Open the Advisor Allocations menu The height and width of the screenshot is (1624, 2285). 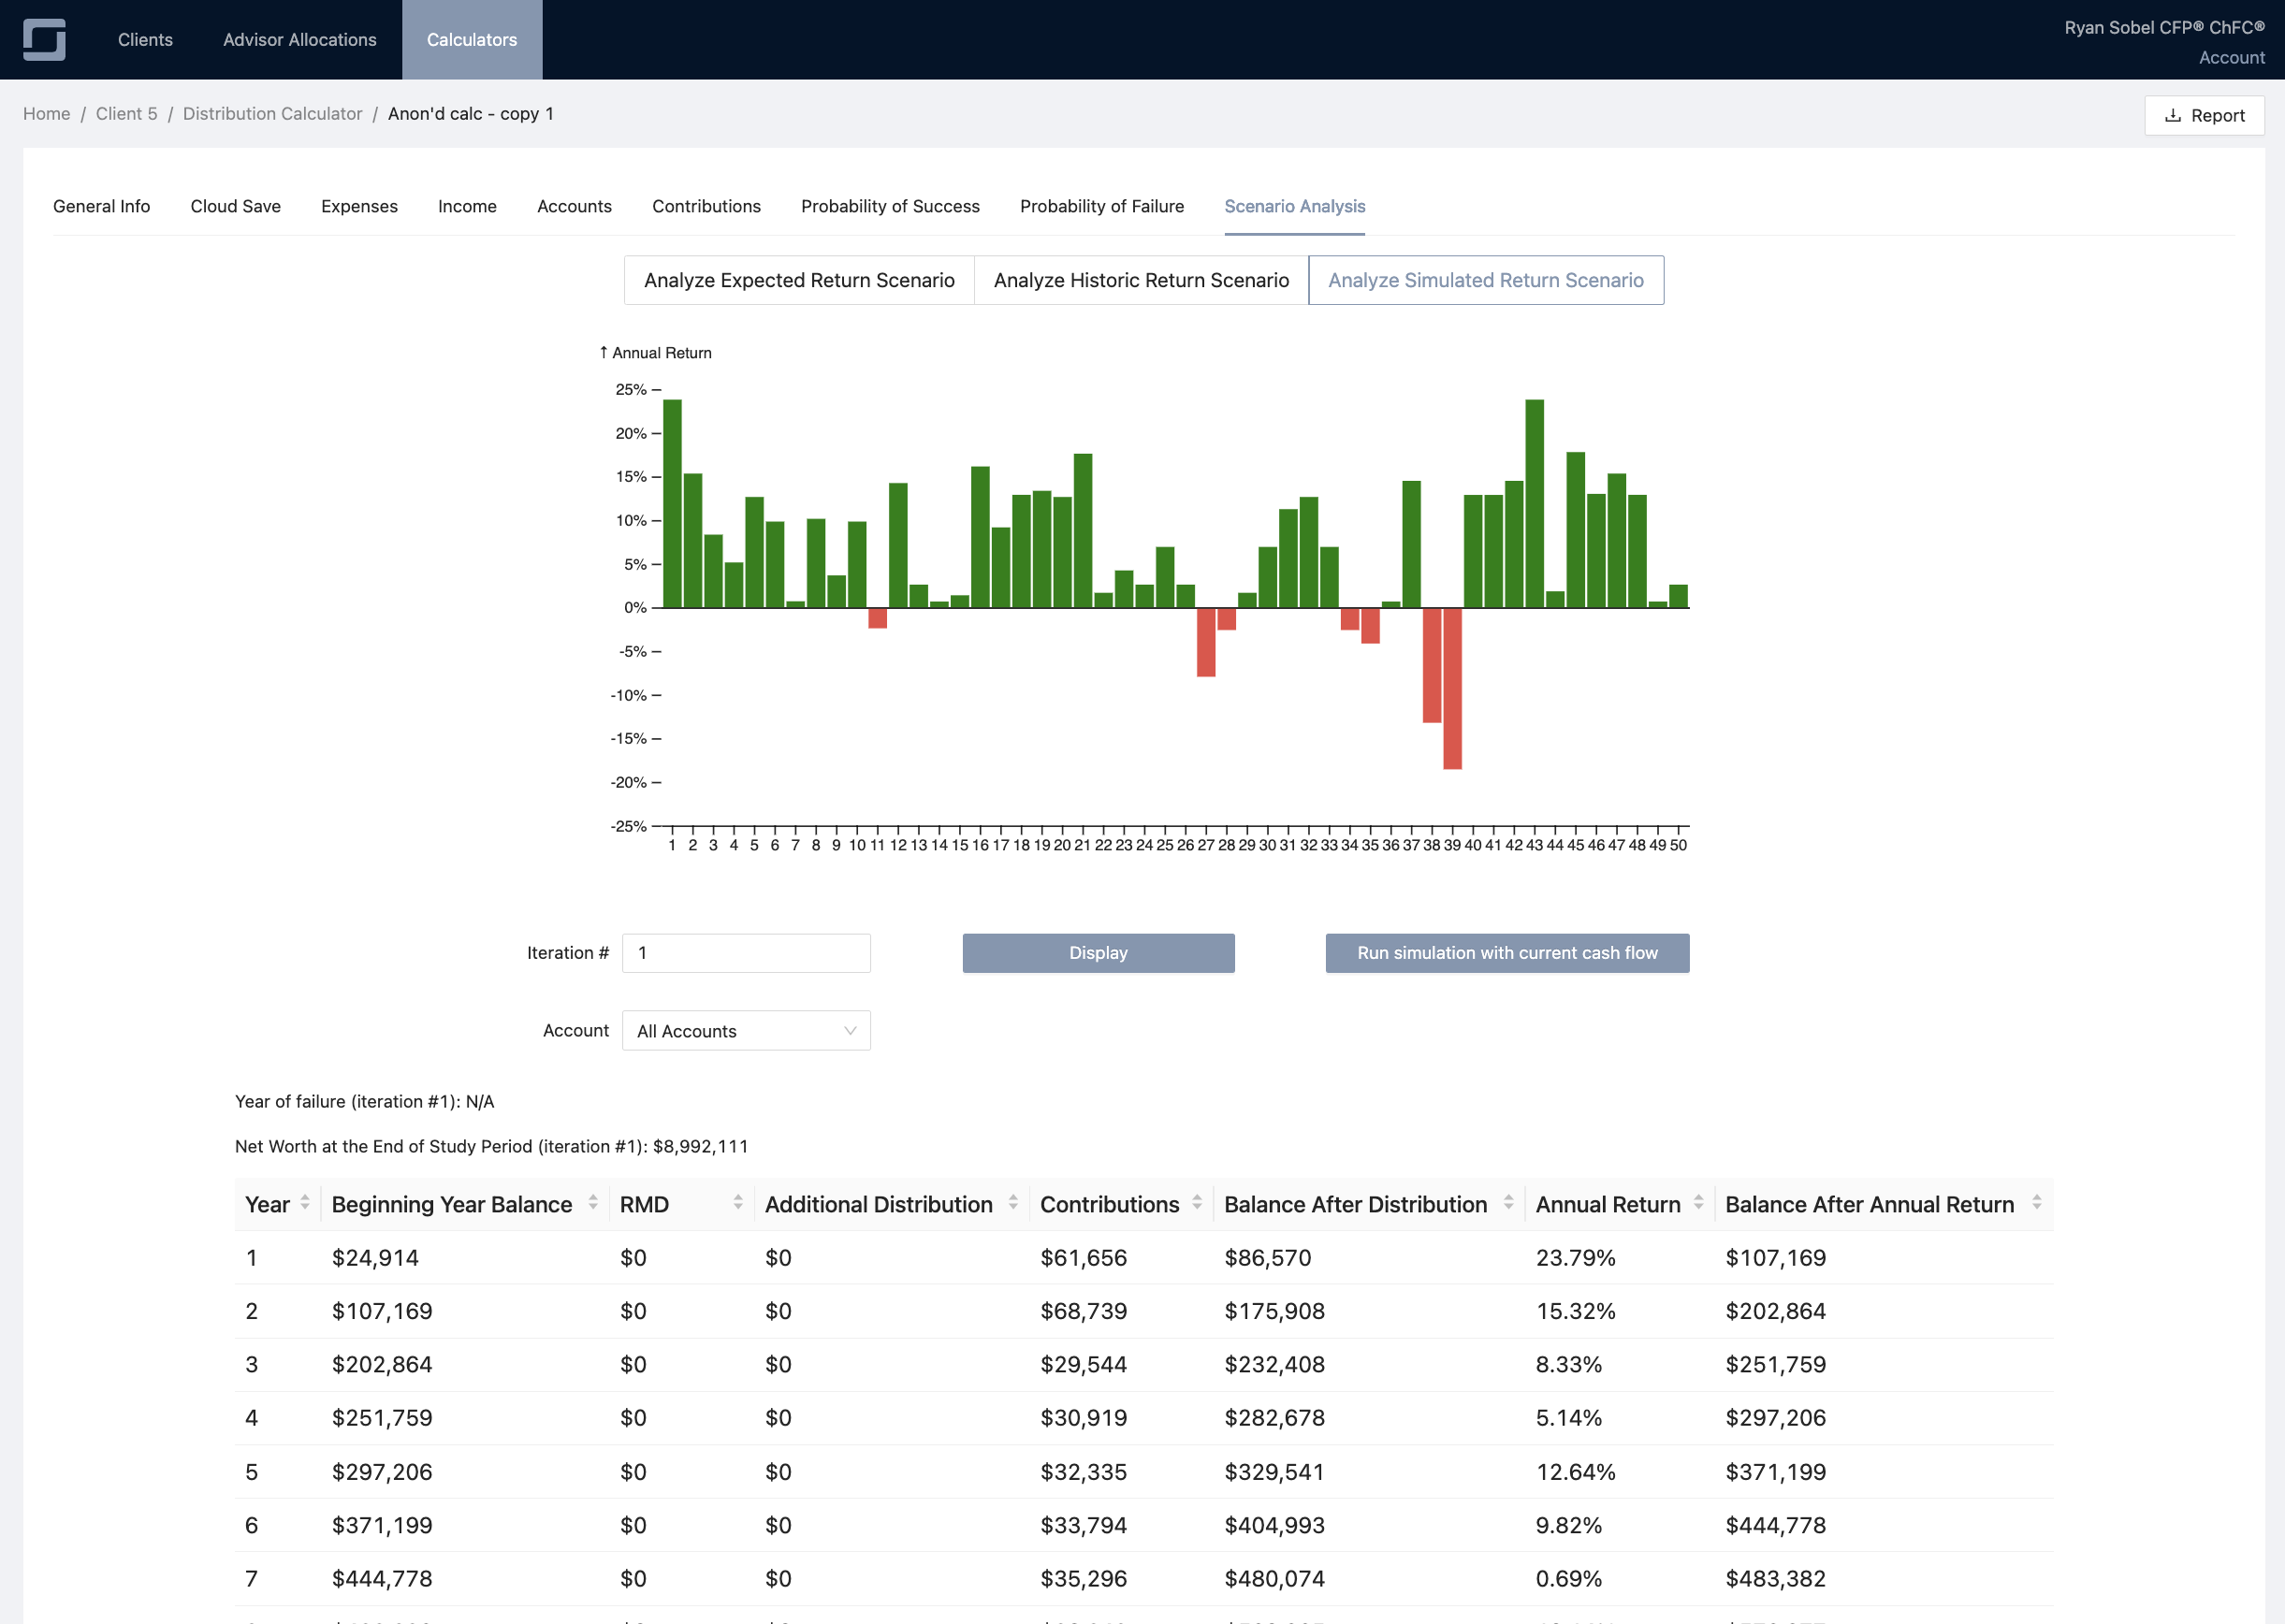coord(300,40)
